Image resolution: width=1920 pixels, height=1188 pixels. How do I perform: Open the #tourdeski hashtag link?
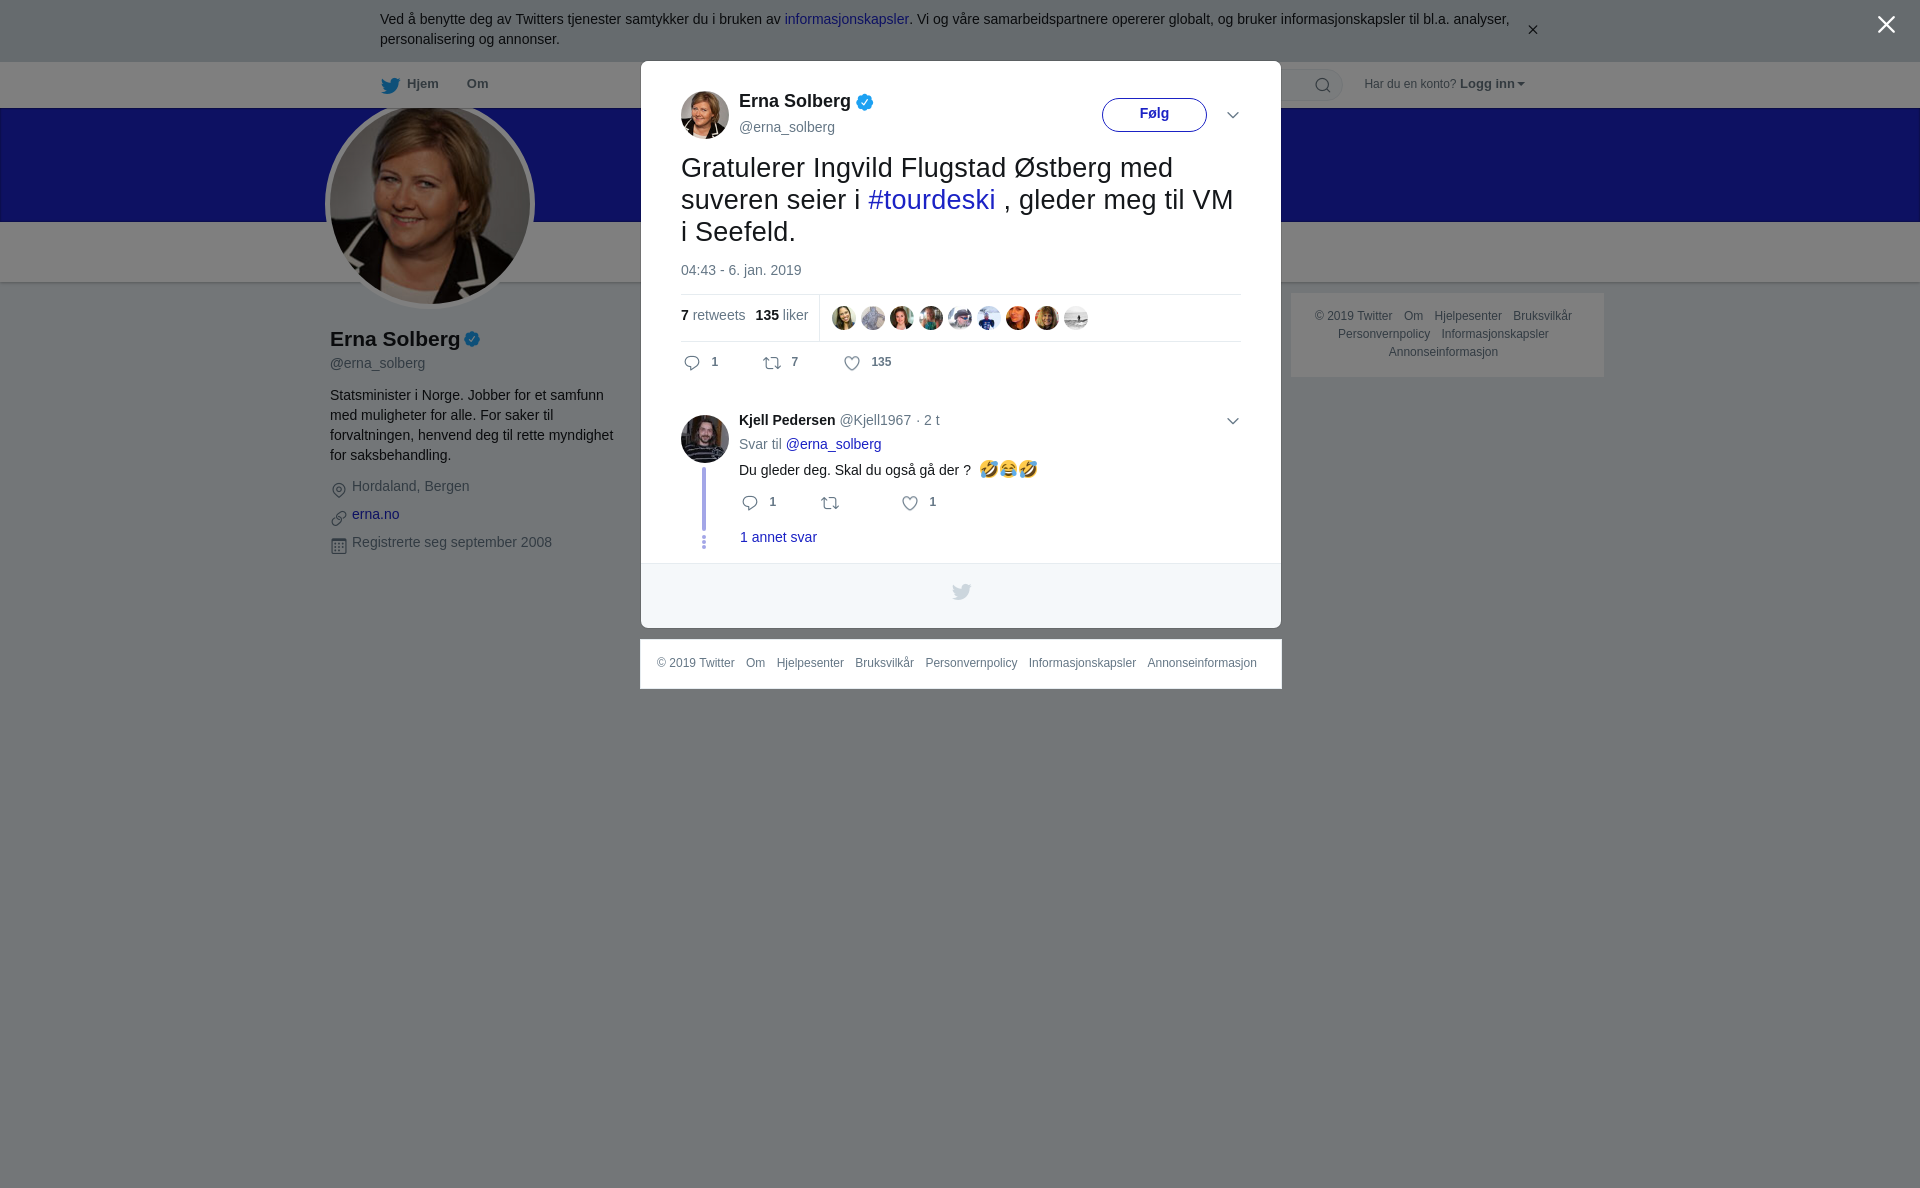tap(932, 200)
